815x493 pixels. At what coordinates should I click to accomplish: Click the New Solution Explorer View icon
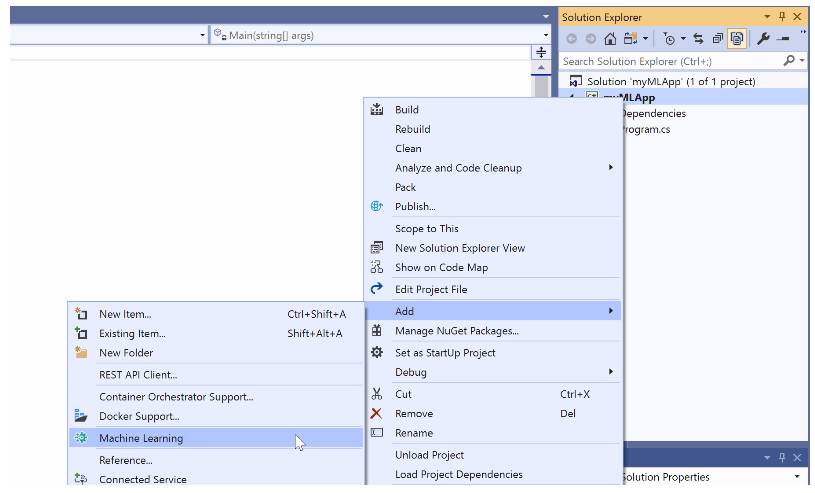pyautogui.click(x=377, y=248)
